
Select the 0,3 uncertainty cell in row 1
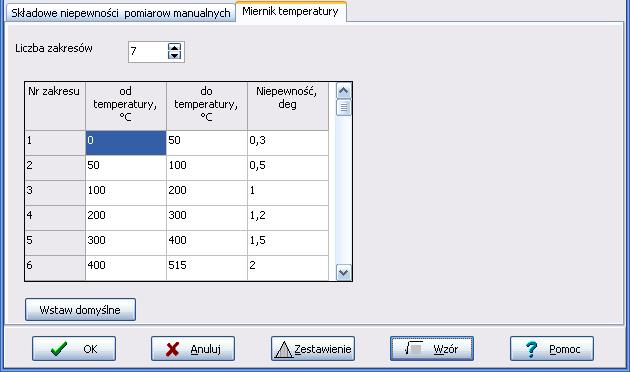[x=288, y=143]
